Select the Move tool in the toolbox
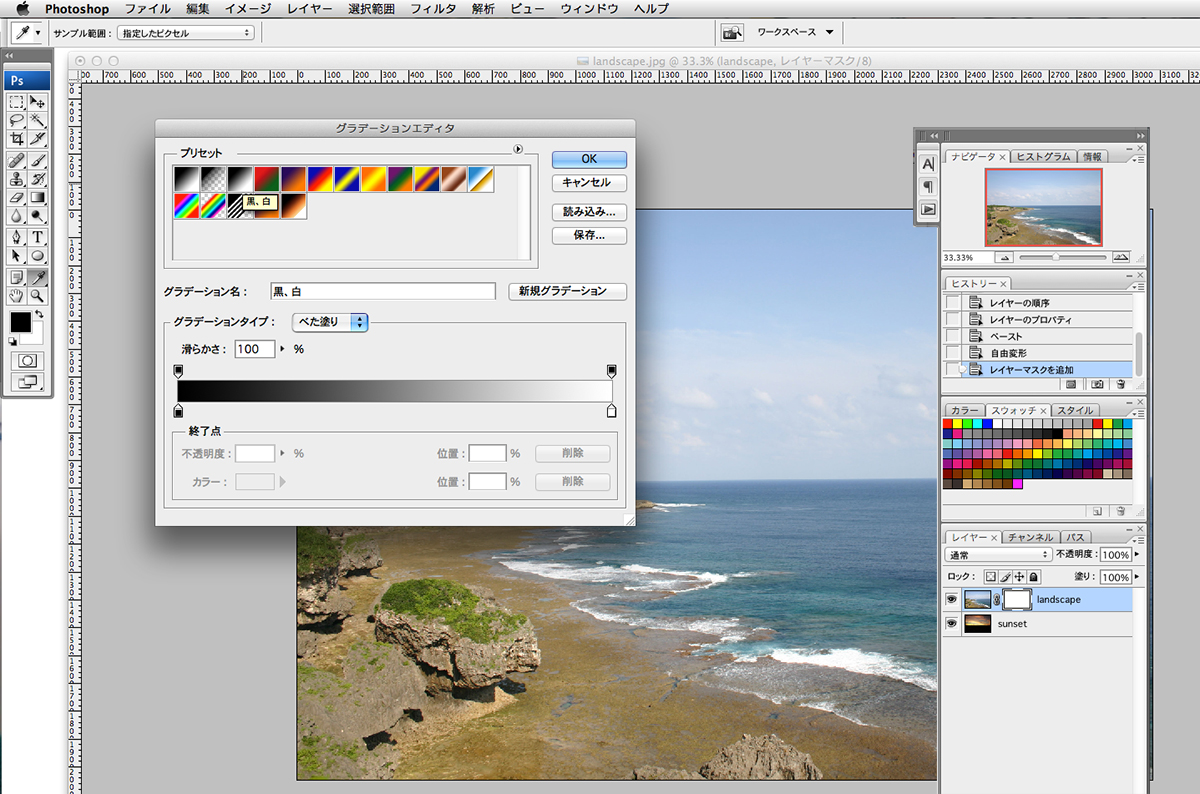Image resolution: width=1200 pixels, height=794 pixels. 37,102
